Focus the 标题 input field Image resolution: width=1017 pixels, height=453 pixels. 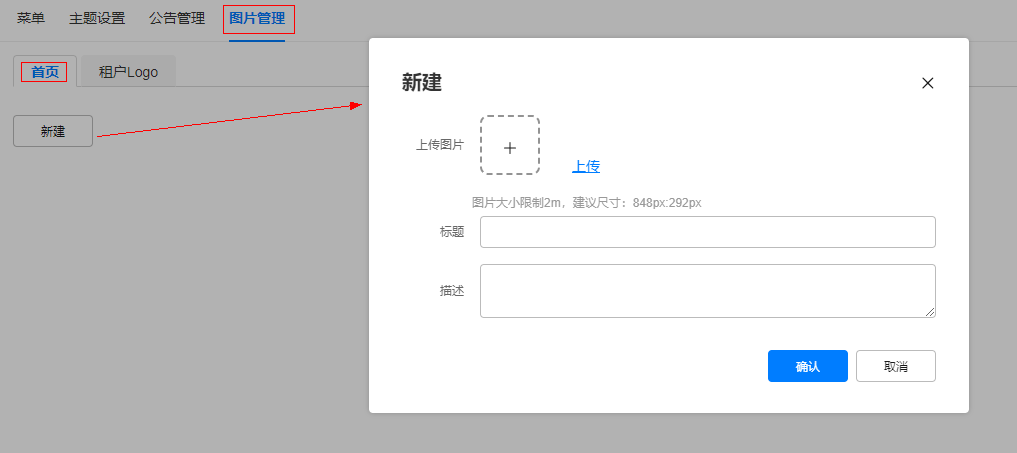click(708, 232)
